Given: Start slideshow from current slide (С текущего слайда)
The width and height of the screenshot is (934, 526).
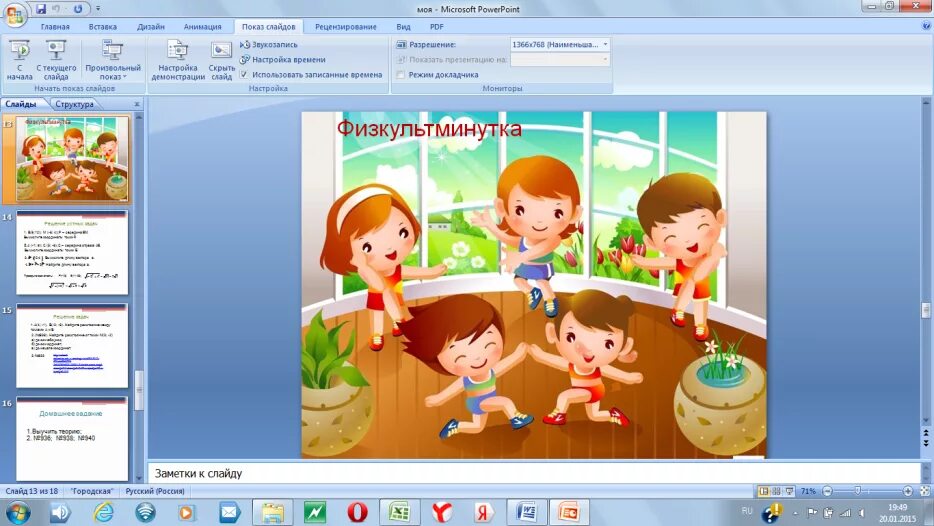Looking at the screenshot, I should [x=56, y=60].
